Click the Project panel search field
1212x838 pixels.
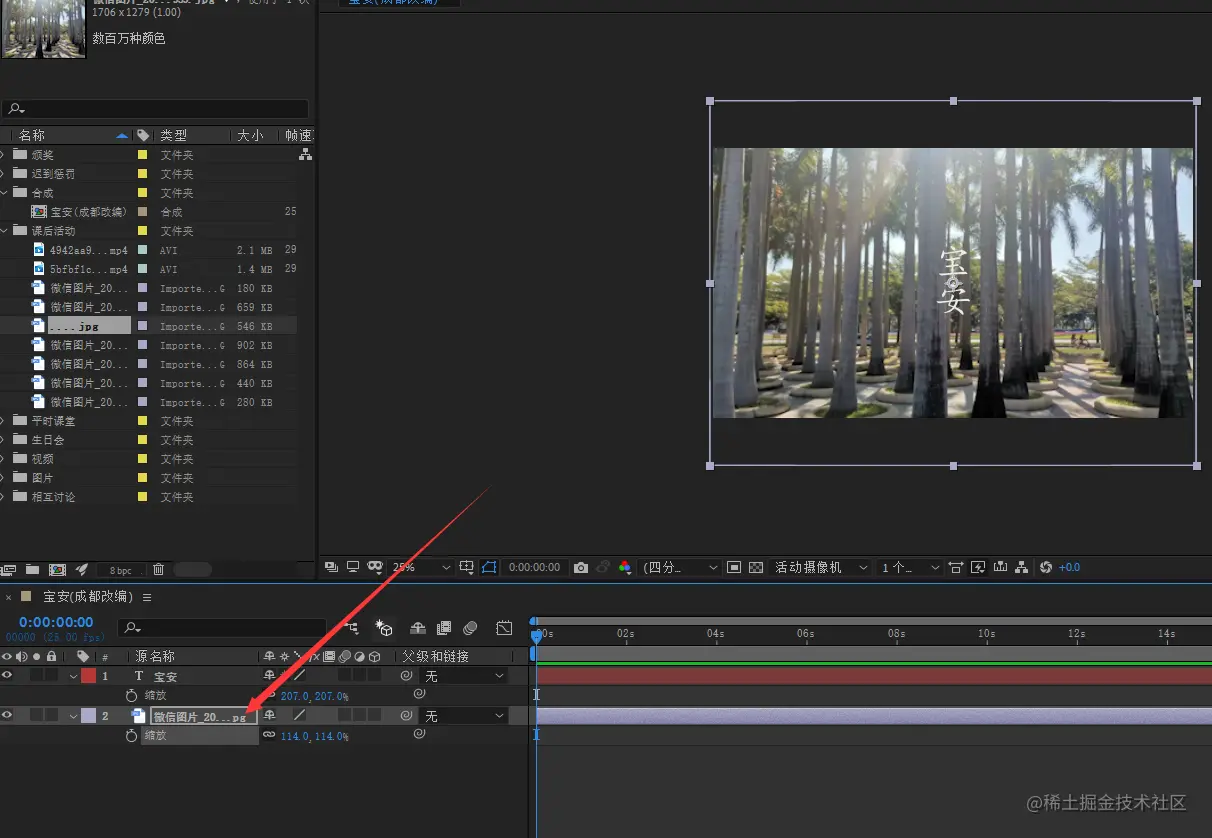pyautogui.click(x=155, y=109)
